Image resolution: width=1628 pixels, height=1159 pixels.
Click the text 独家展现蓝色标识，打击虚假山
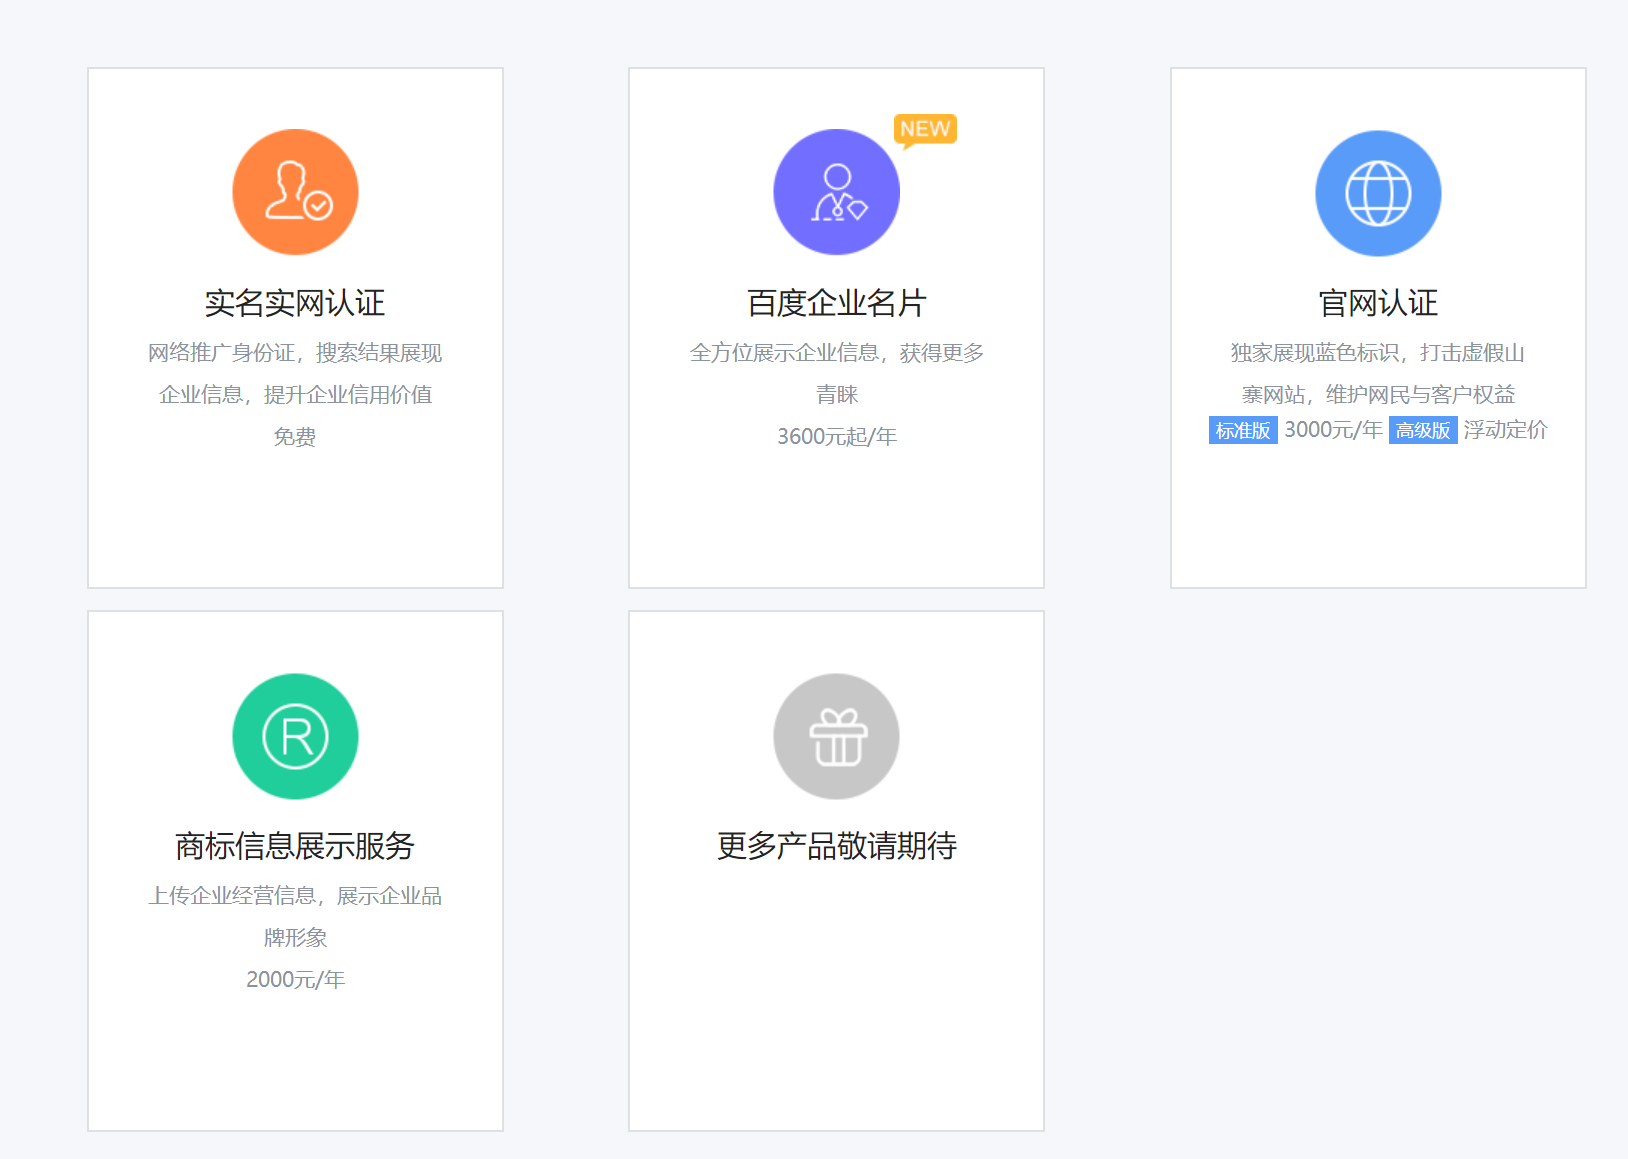pos(1378,353)
